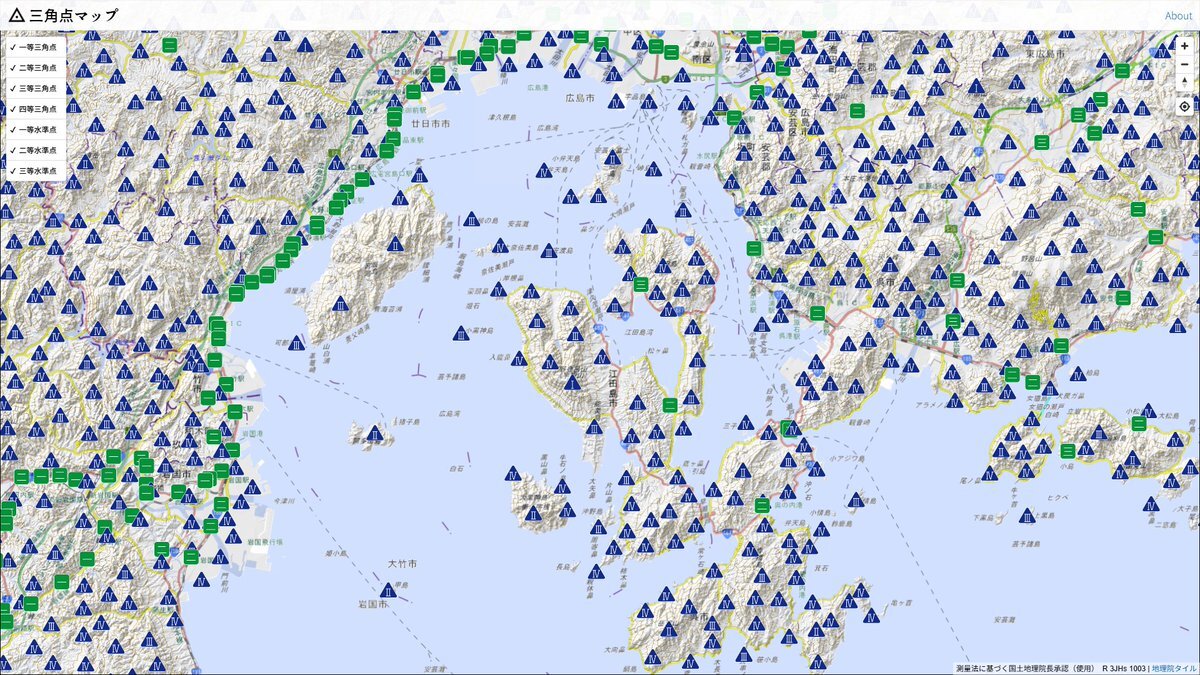Screen dimensions: 1200x675
Task: Select triangle marker right of 広島市 label
Action: point(617,100)
